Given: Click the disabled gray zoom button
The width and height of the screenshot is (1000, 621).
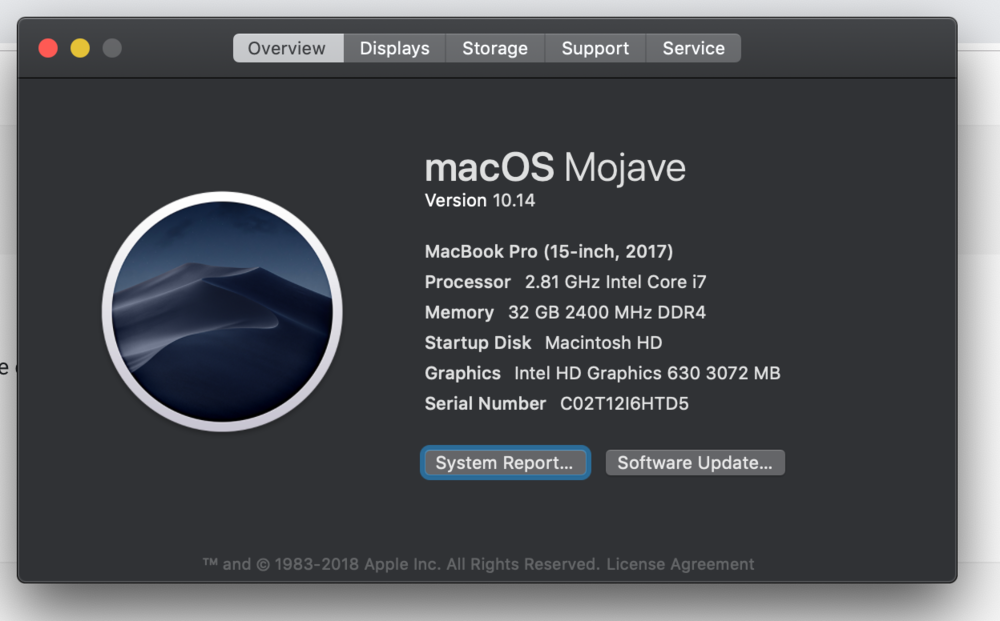Looking at the screenshot, I should coord(112,48).
